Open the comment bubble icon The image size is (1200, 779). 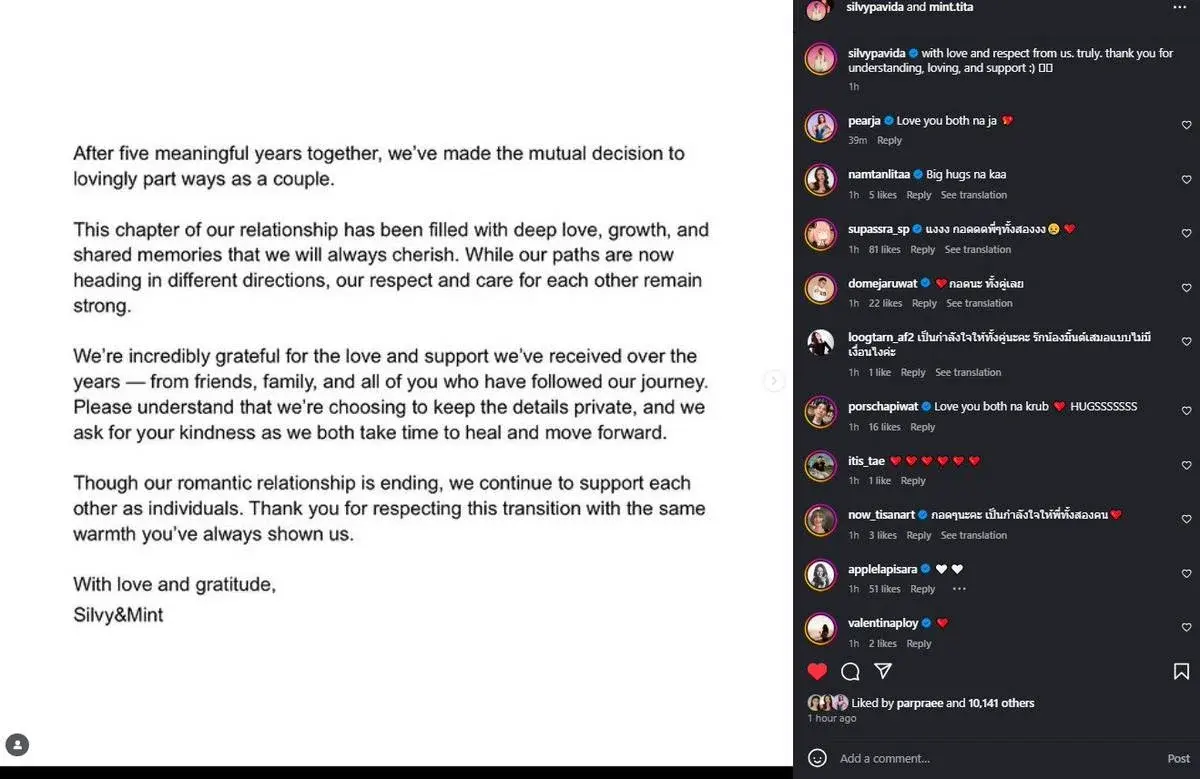tap(850, 671)
